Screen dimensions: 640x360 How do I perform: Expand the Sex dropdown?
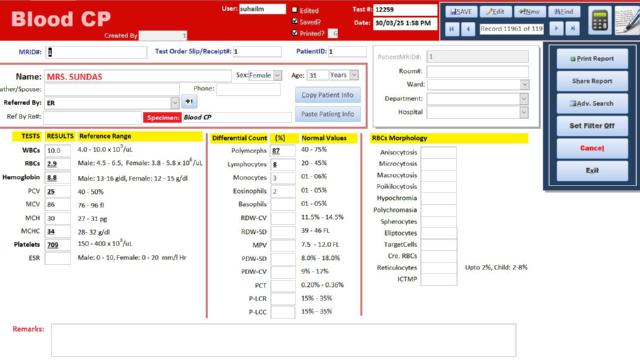pyautogui.click(x=277, y=76)
